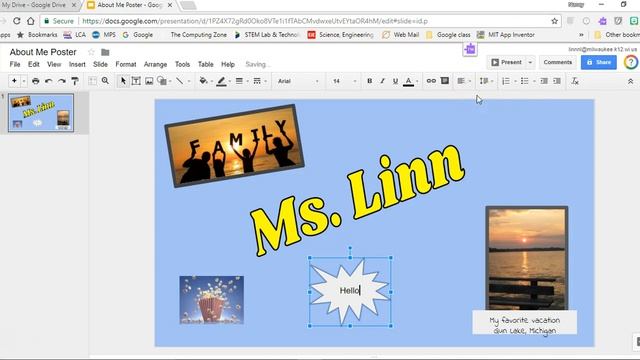Open the text alignment dropdown
Screen dimensions: 640x360
[x=463, y=81]
